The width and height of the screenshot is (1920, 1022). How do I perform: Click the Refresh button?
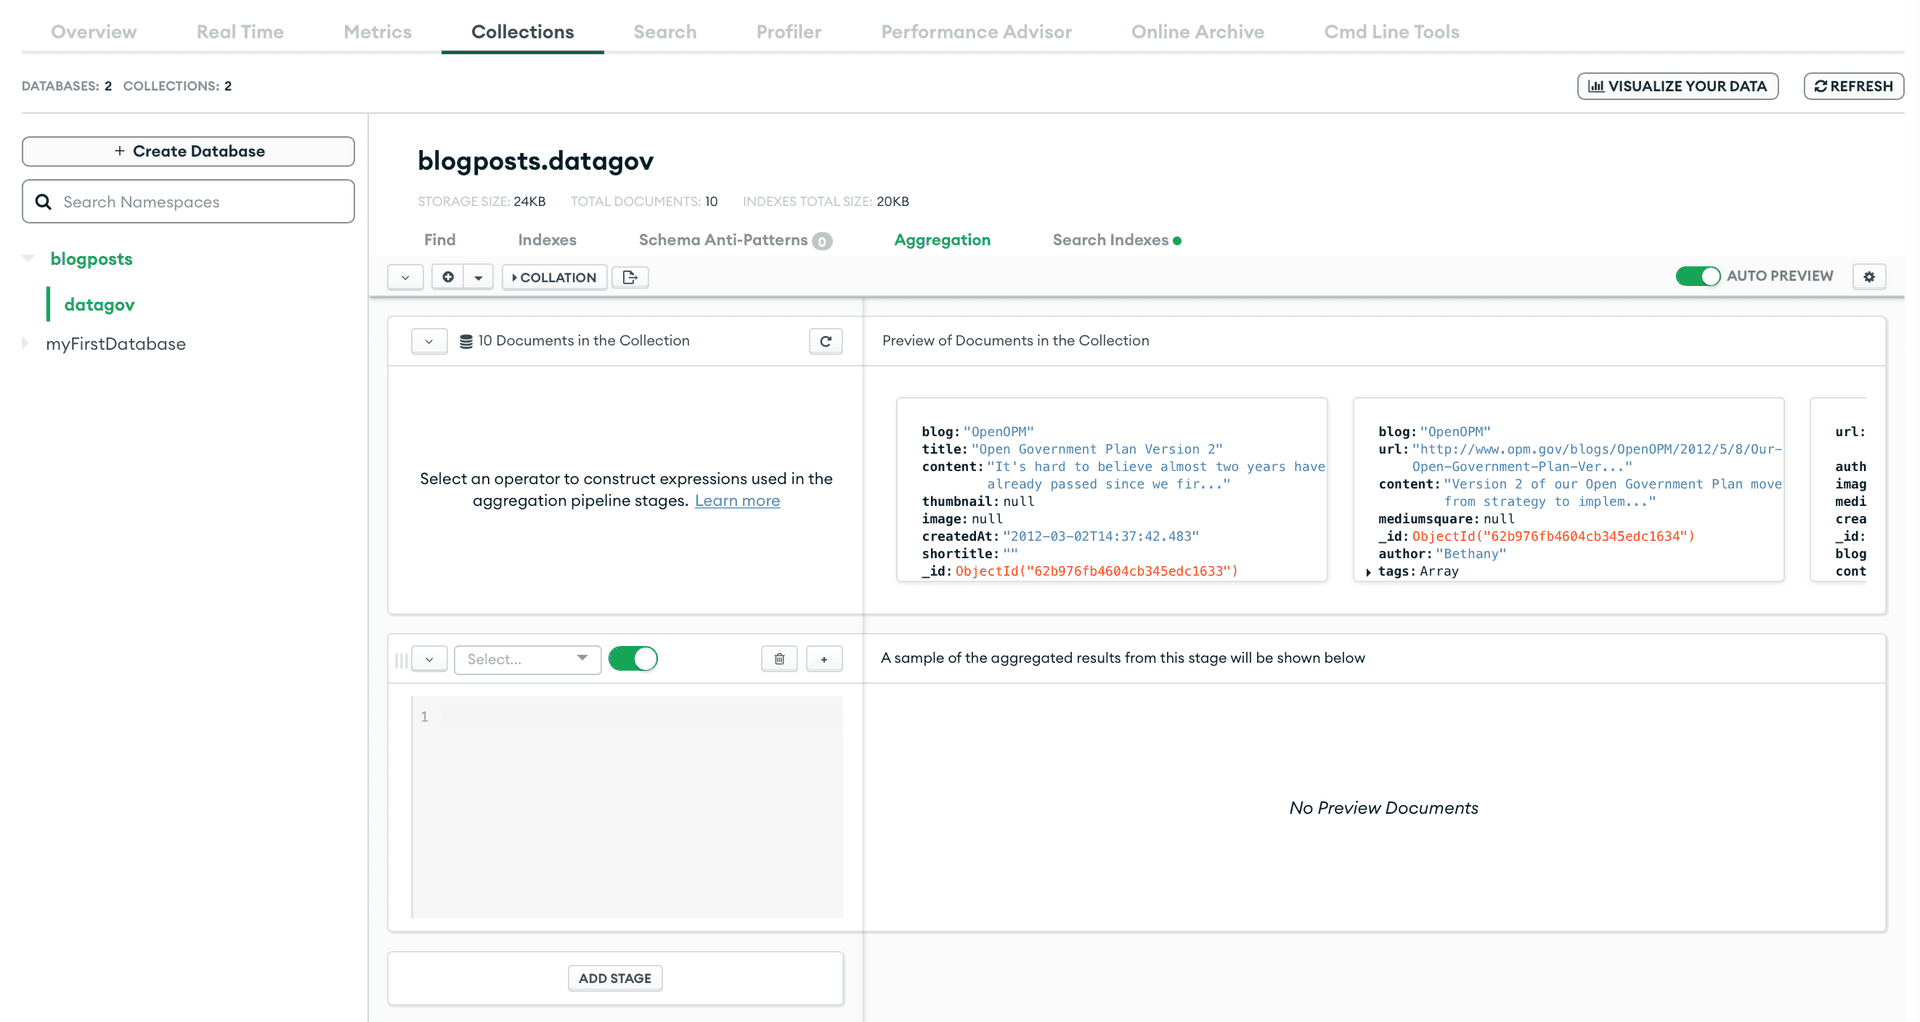coord(1853,86)
